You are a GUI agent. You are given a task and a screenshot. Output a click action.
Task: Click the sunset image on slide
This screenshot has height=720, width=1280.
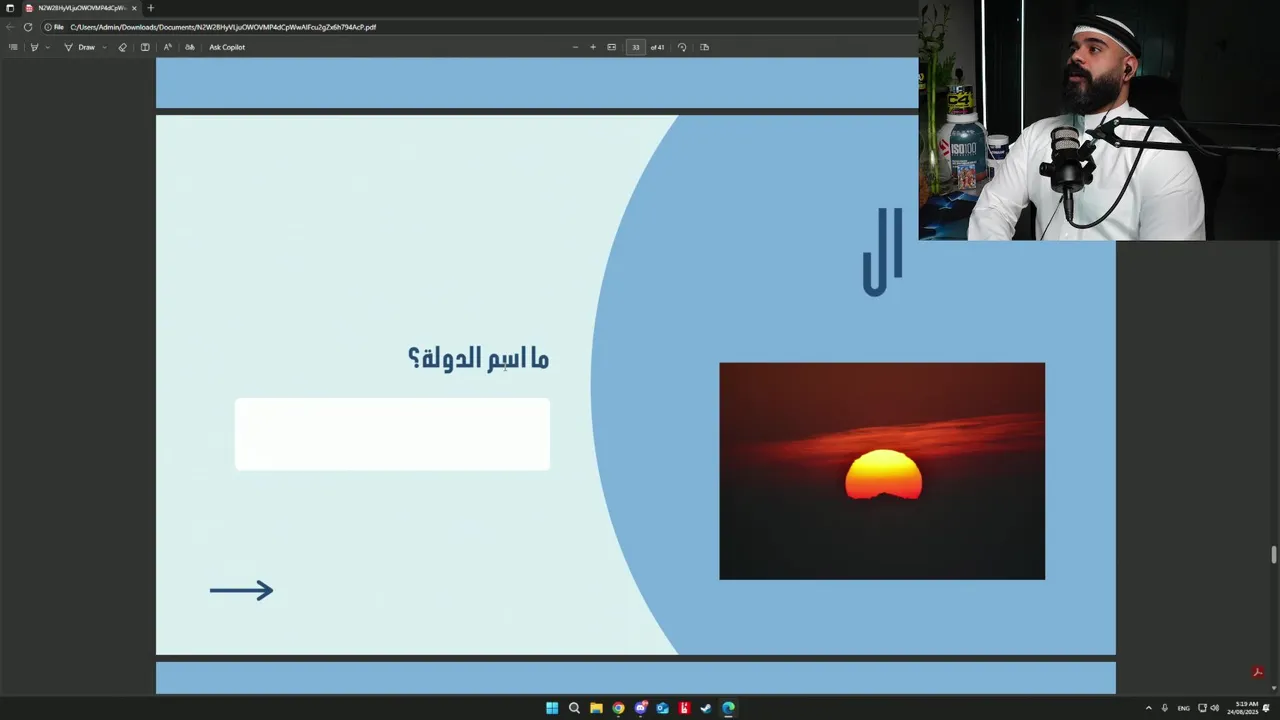(x=882, y=471)
